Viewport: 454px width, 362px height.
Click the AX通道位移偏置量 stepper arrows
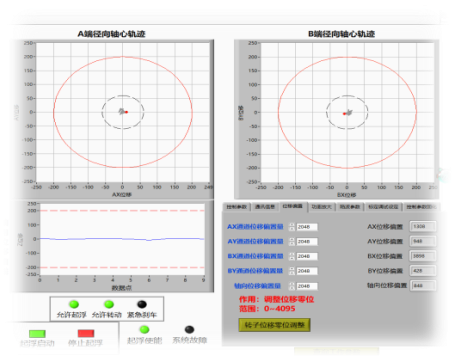coord(292,227)
